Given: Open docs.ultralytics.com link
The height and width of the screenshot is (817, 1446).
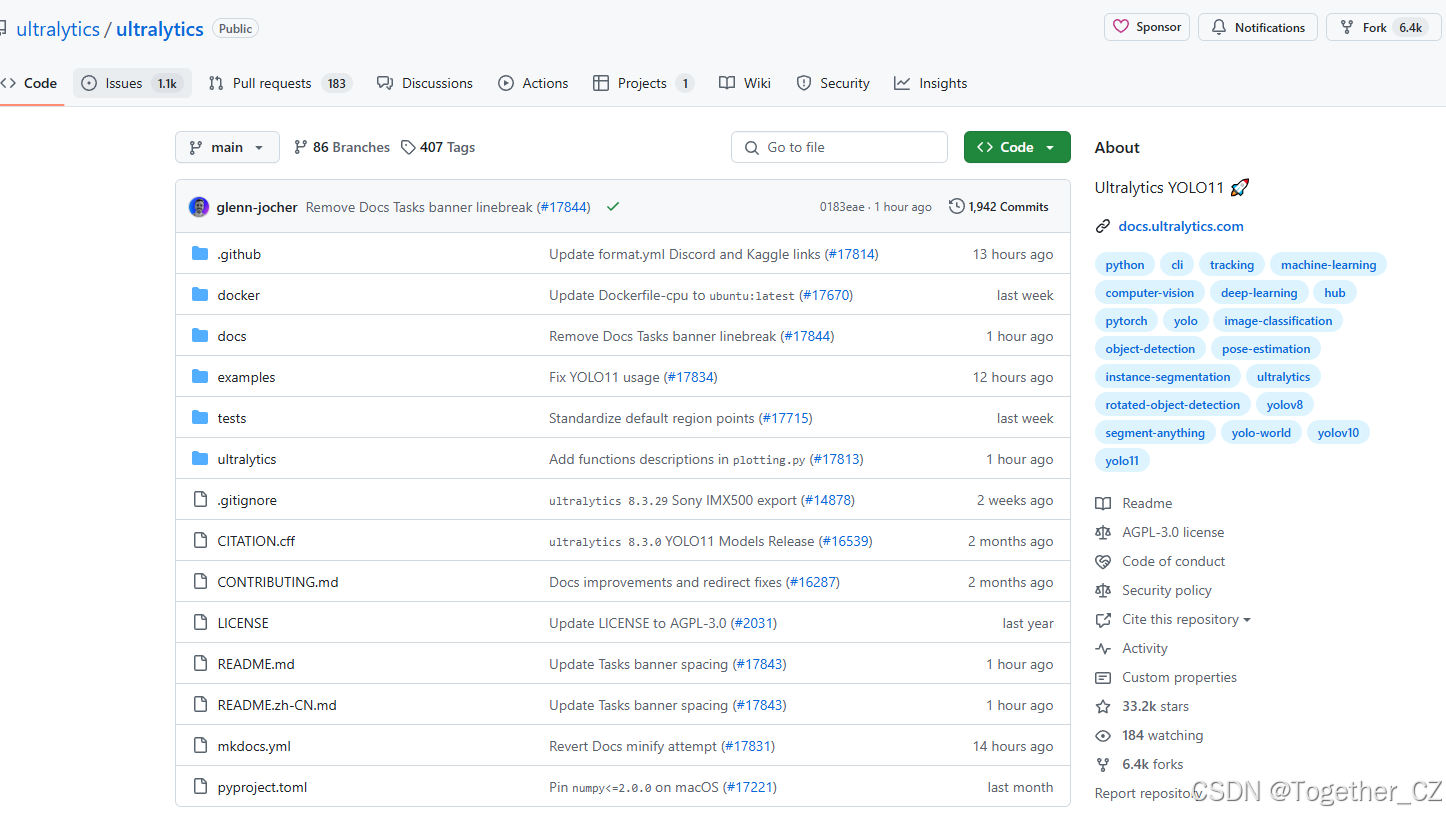Looking at the screenshot, I should [x=1181, y=226].
